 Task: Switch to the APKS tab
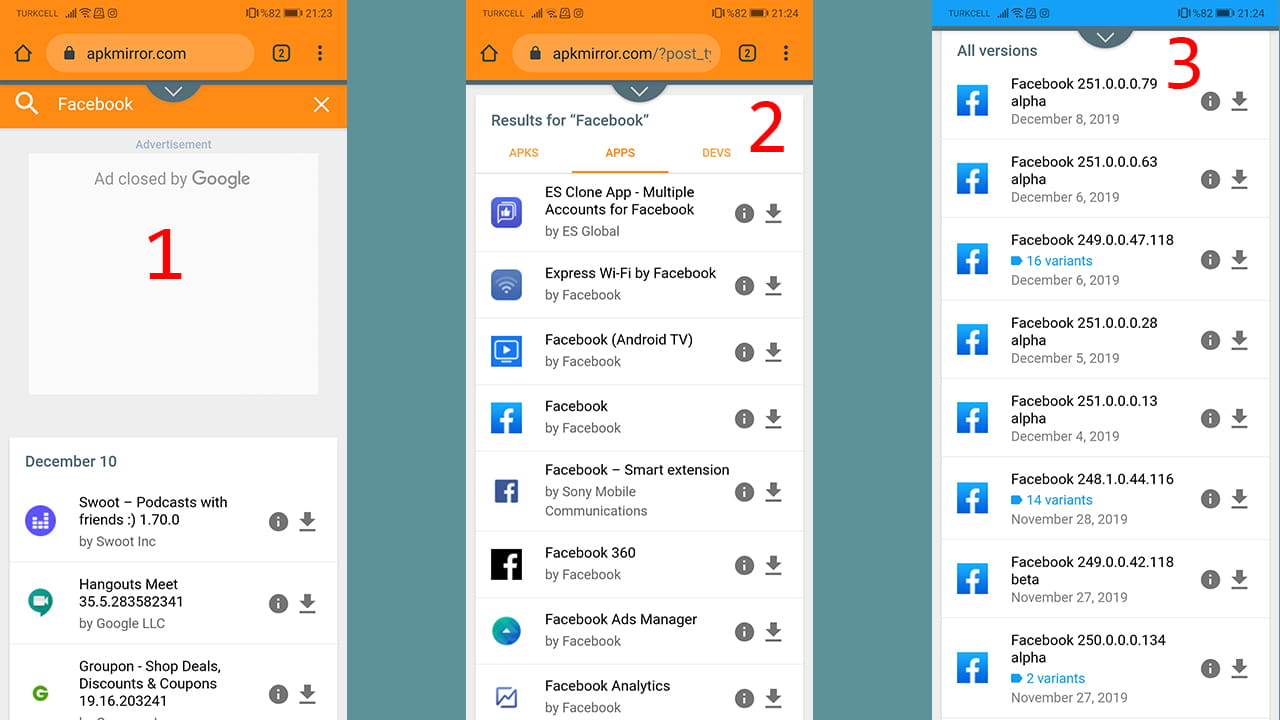point(524,153)
